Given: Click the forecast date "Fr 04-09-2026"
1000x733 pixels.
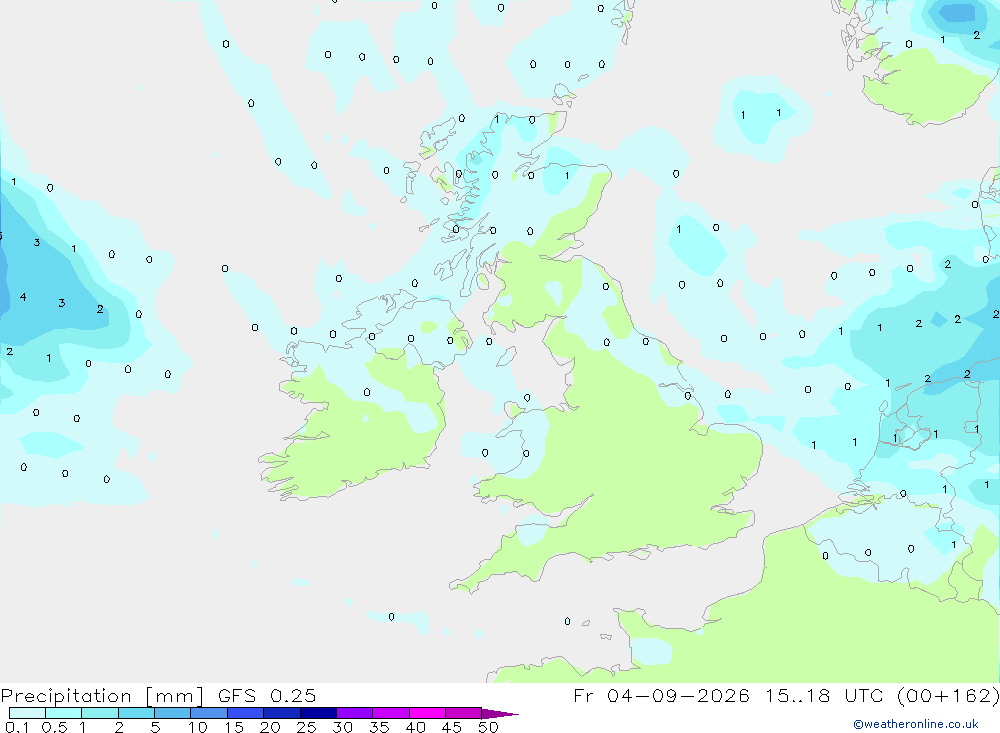Looking at the screenshot, I should point(661,695).
